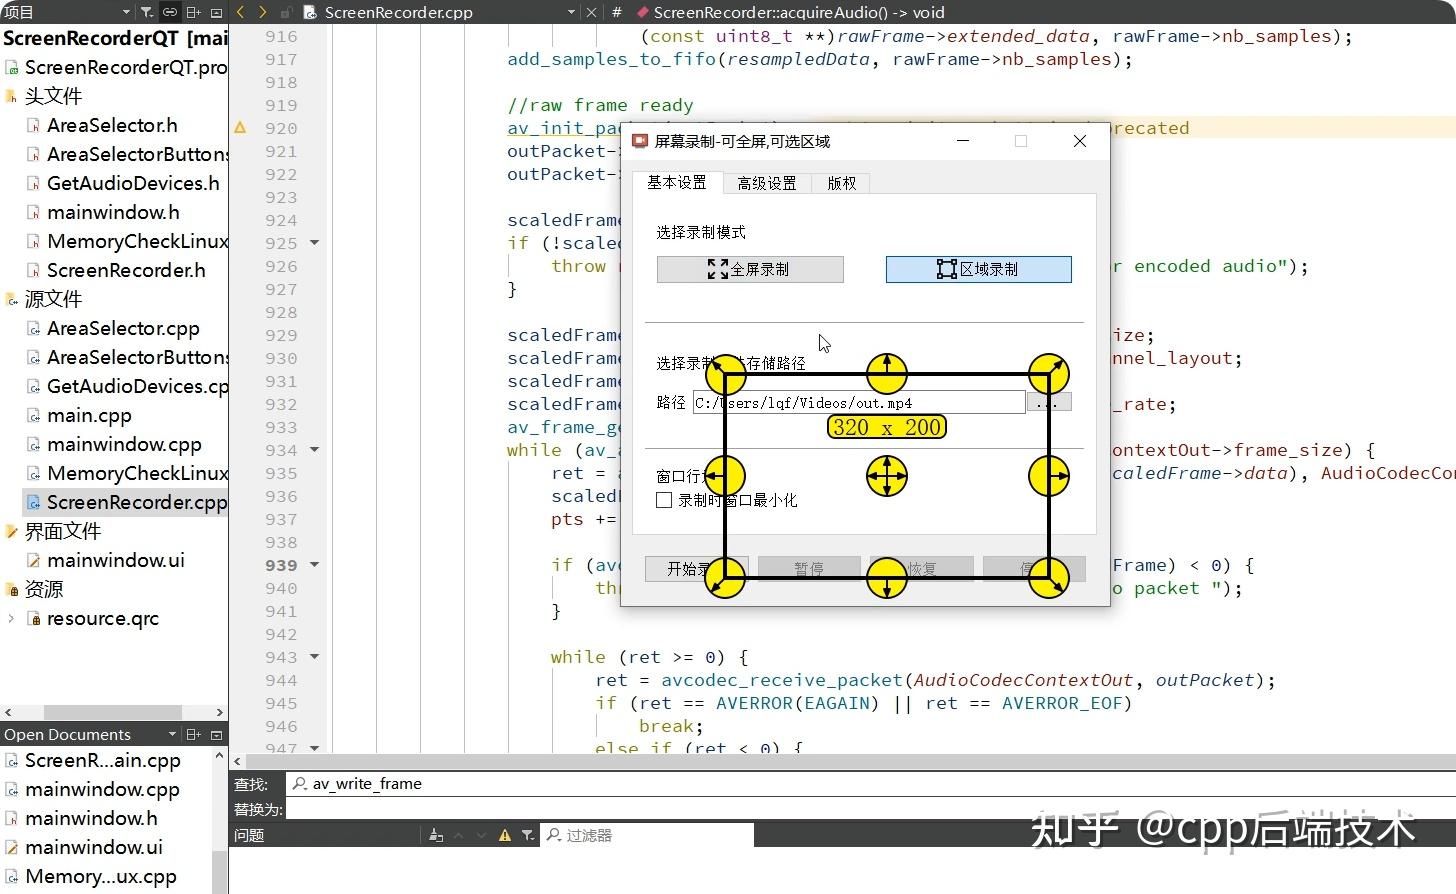Open the project tree filter funnel icon
1456x894 pixels.
coord(147,12)
